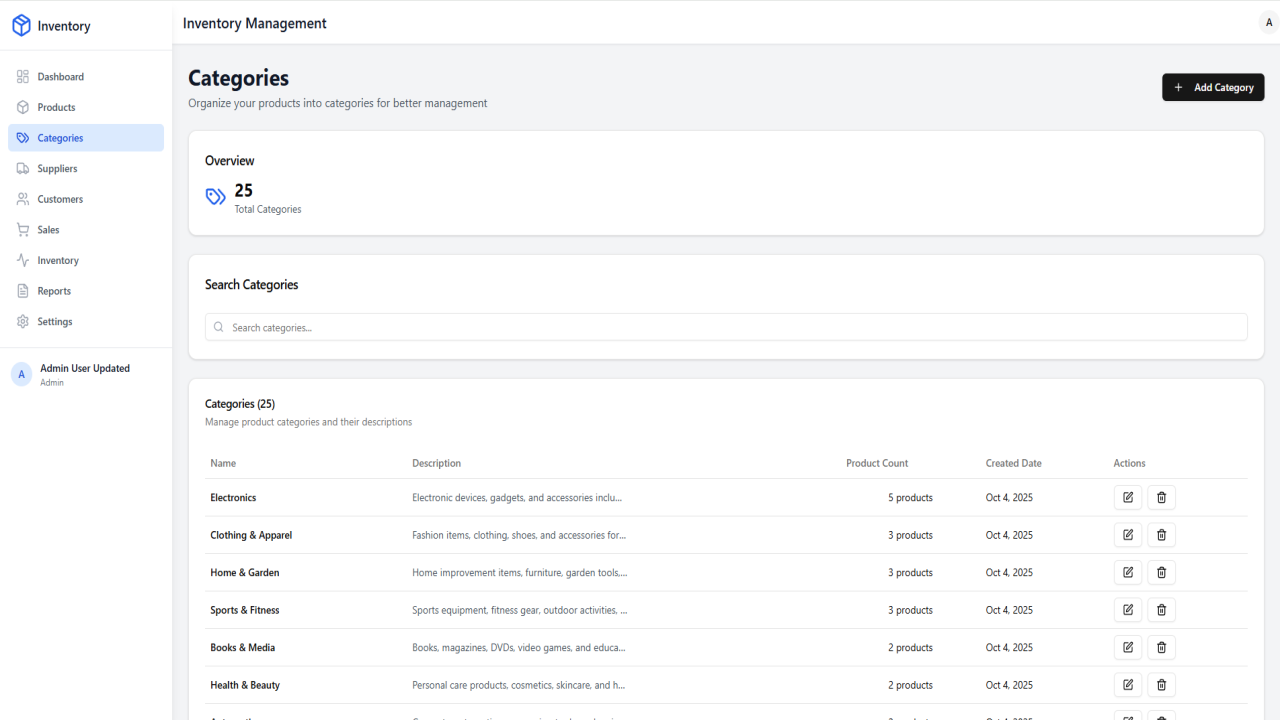
Task: Click the Name column header
Action: click(x=223, y=463)
